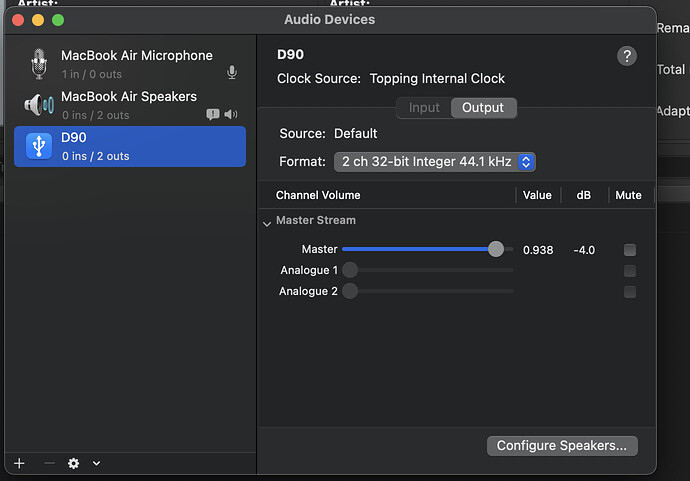Add a new audio device with plus

point(19,463)
